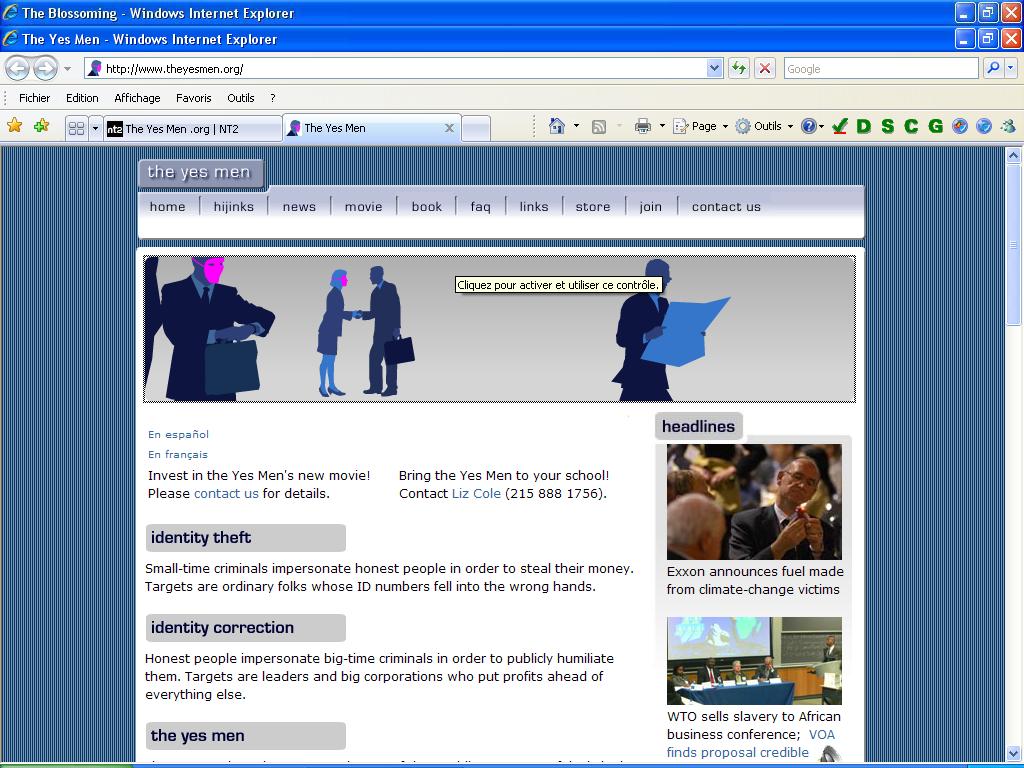Open the contact us nav link

tap(726, 206)
